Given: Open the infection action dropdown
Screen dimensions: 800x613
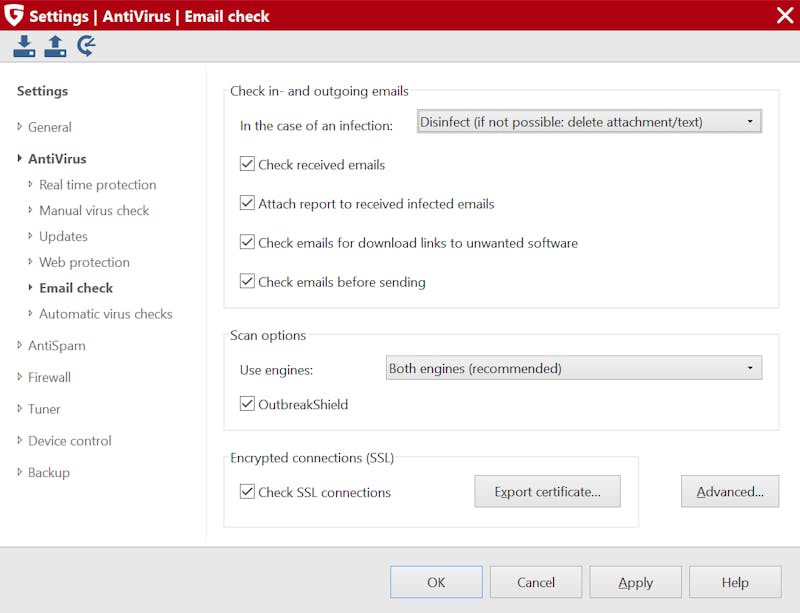Looking at the screenshot, I should [589, 121].
